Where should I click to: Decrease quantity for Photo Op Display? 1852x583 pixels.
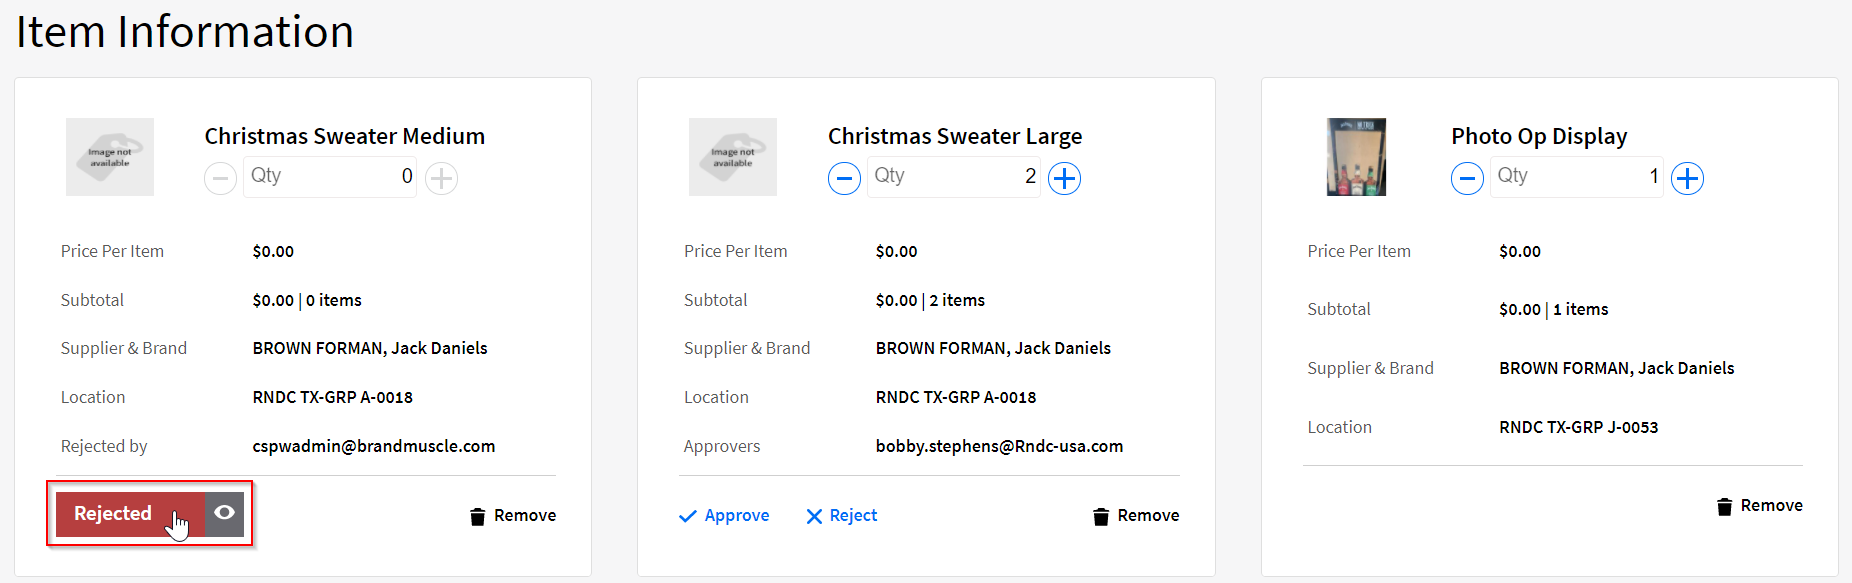point(1467,179)
